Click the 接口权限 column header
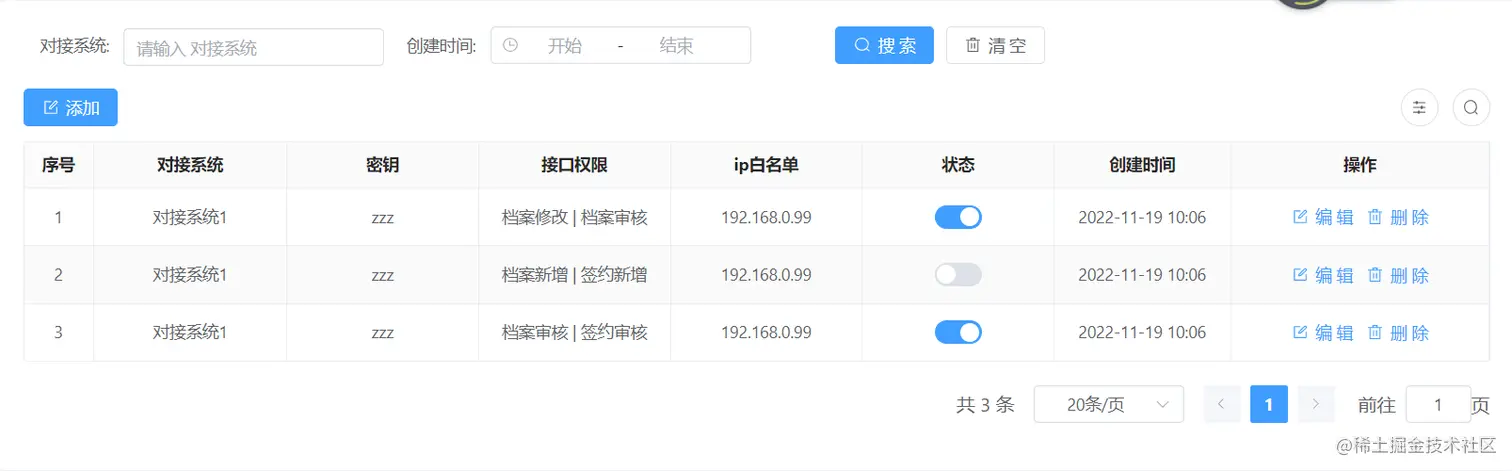1512x471 pixels. pyautogui.click(x=574, y=165)
